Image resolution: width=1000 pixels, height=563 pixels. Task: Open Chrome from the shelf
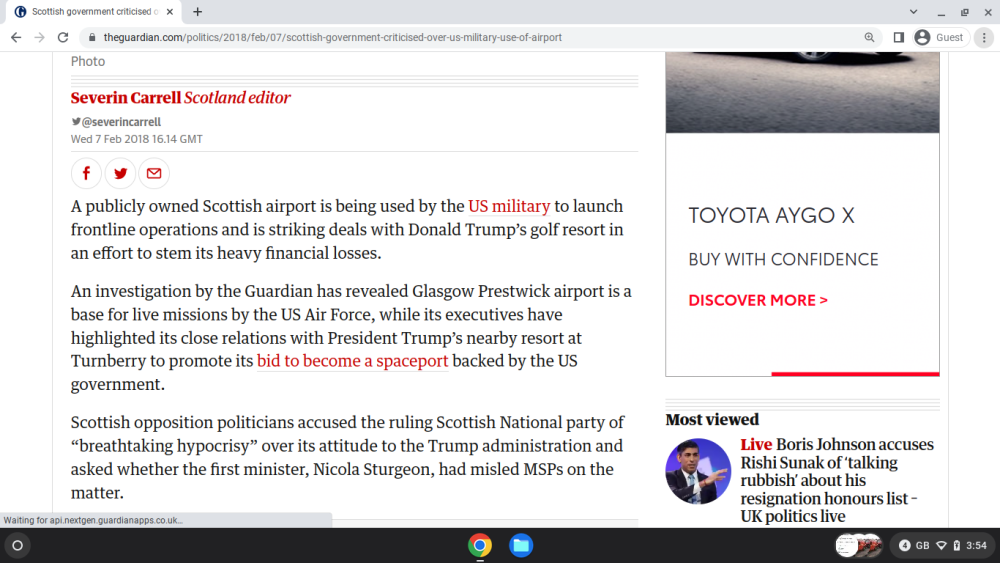tap(480, 545)
